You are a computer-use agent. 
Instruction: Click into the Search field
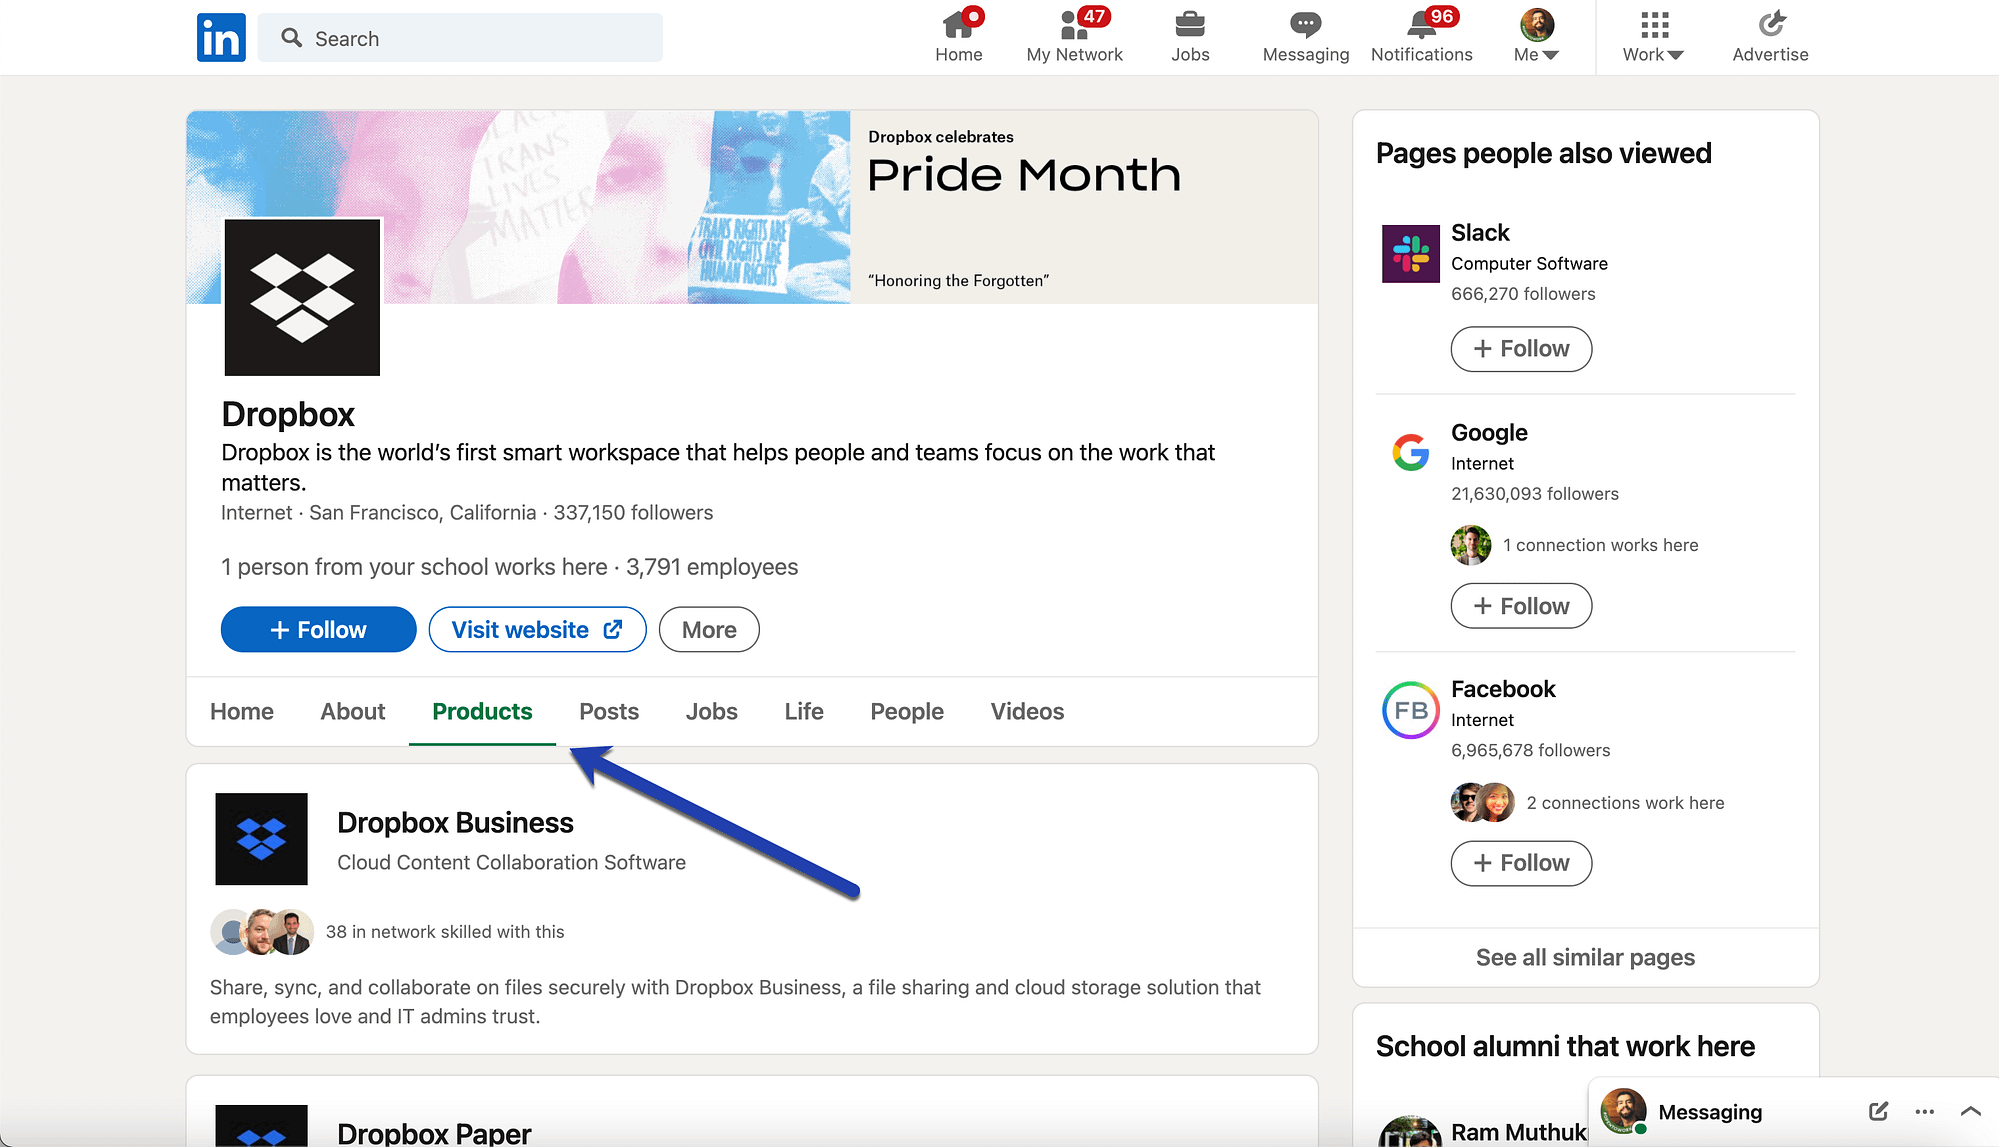[460, 38]
